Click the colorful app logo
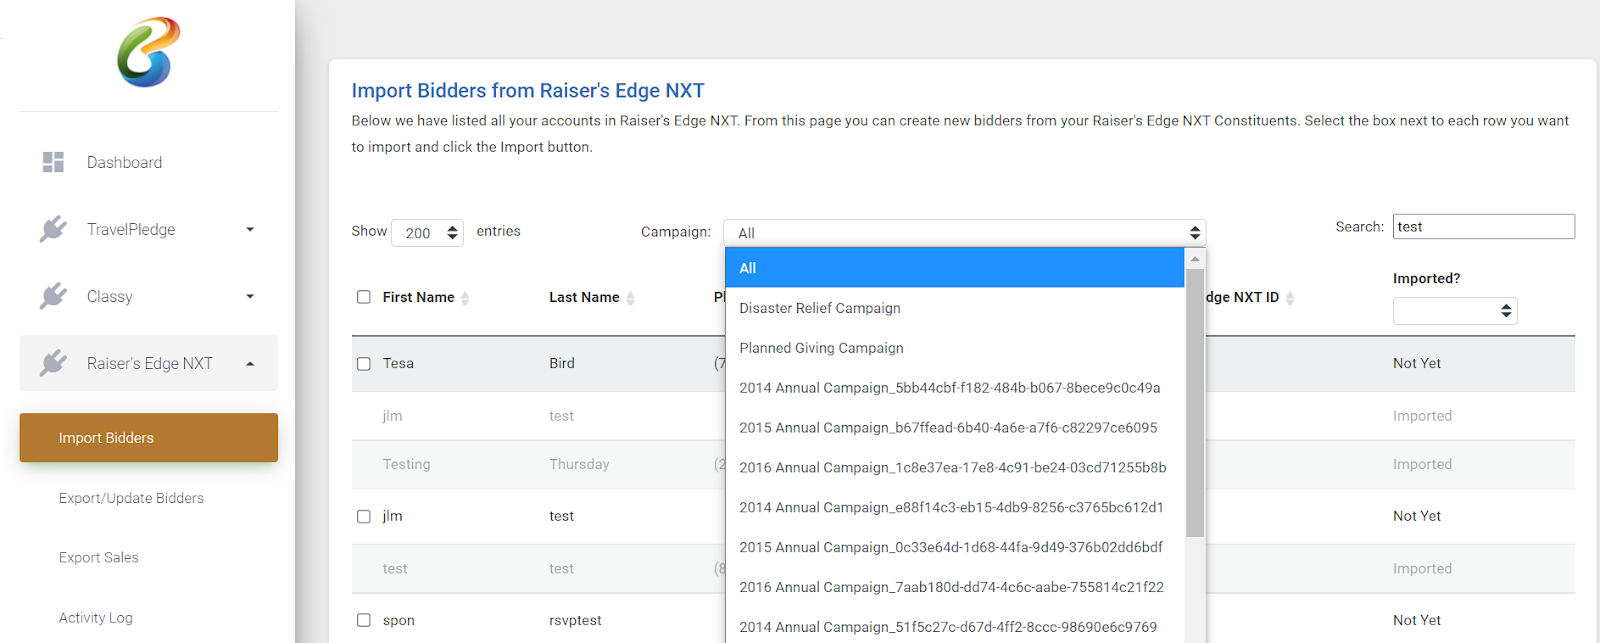 [x=149, y=52]
